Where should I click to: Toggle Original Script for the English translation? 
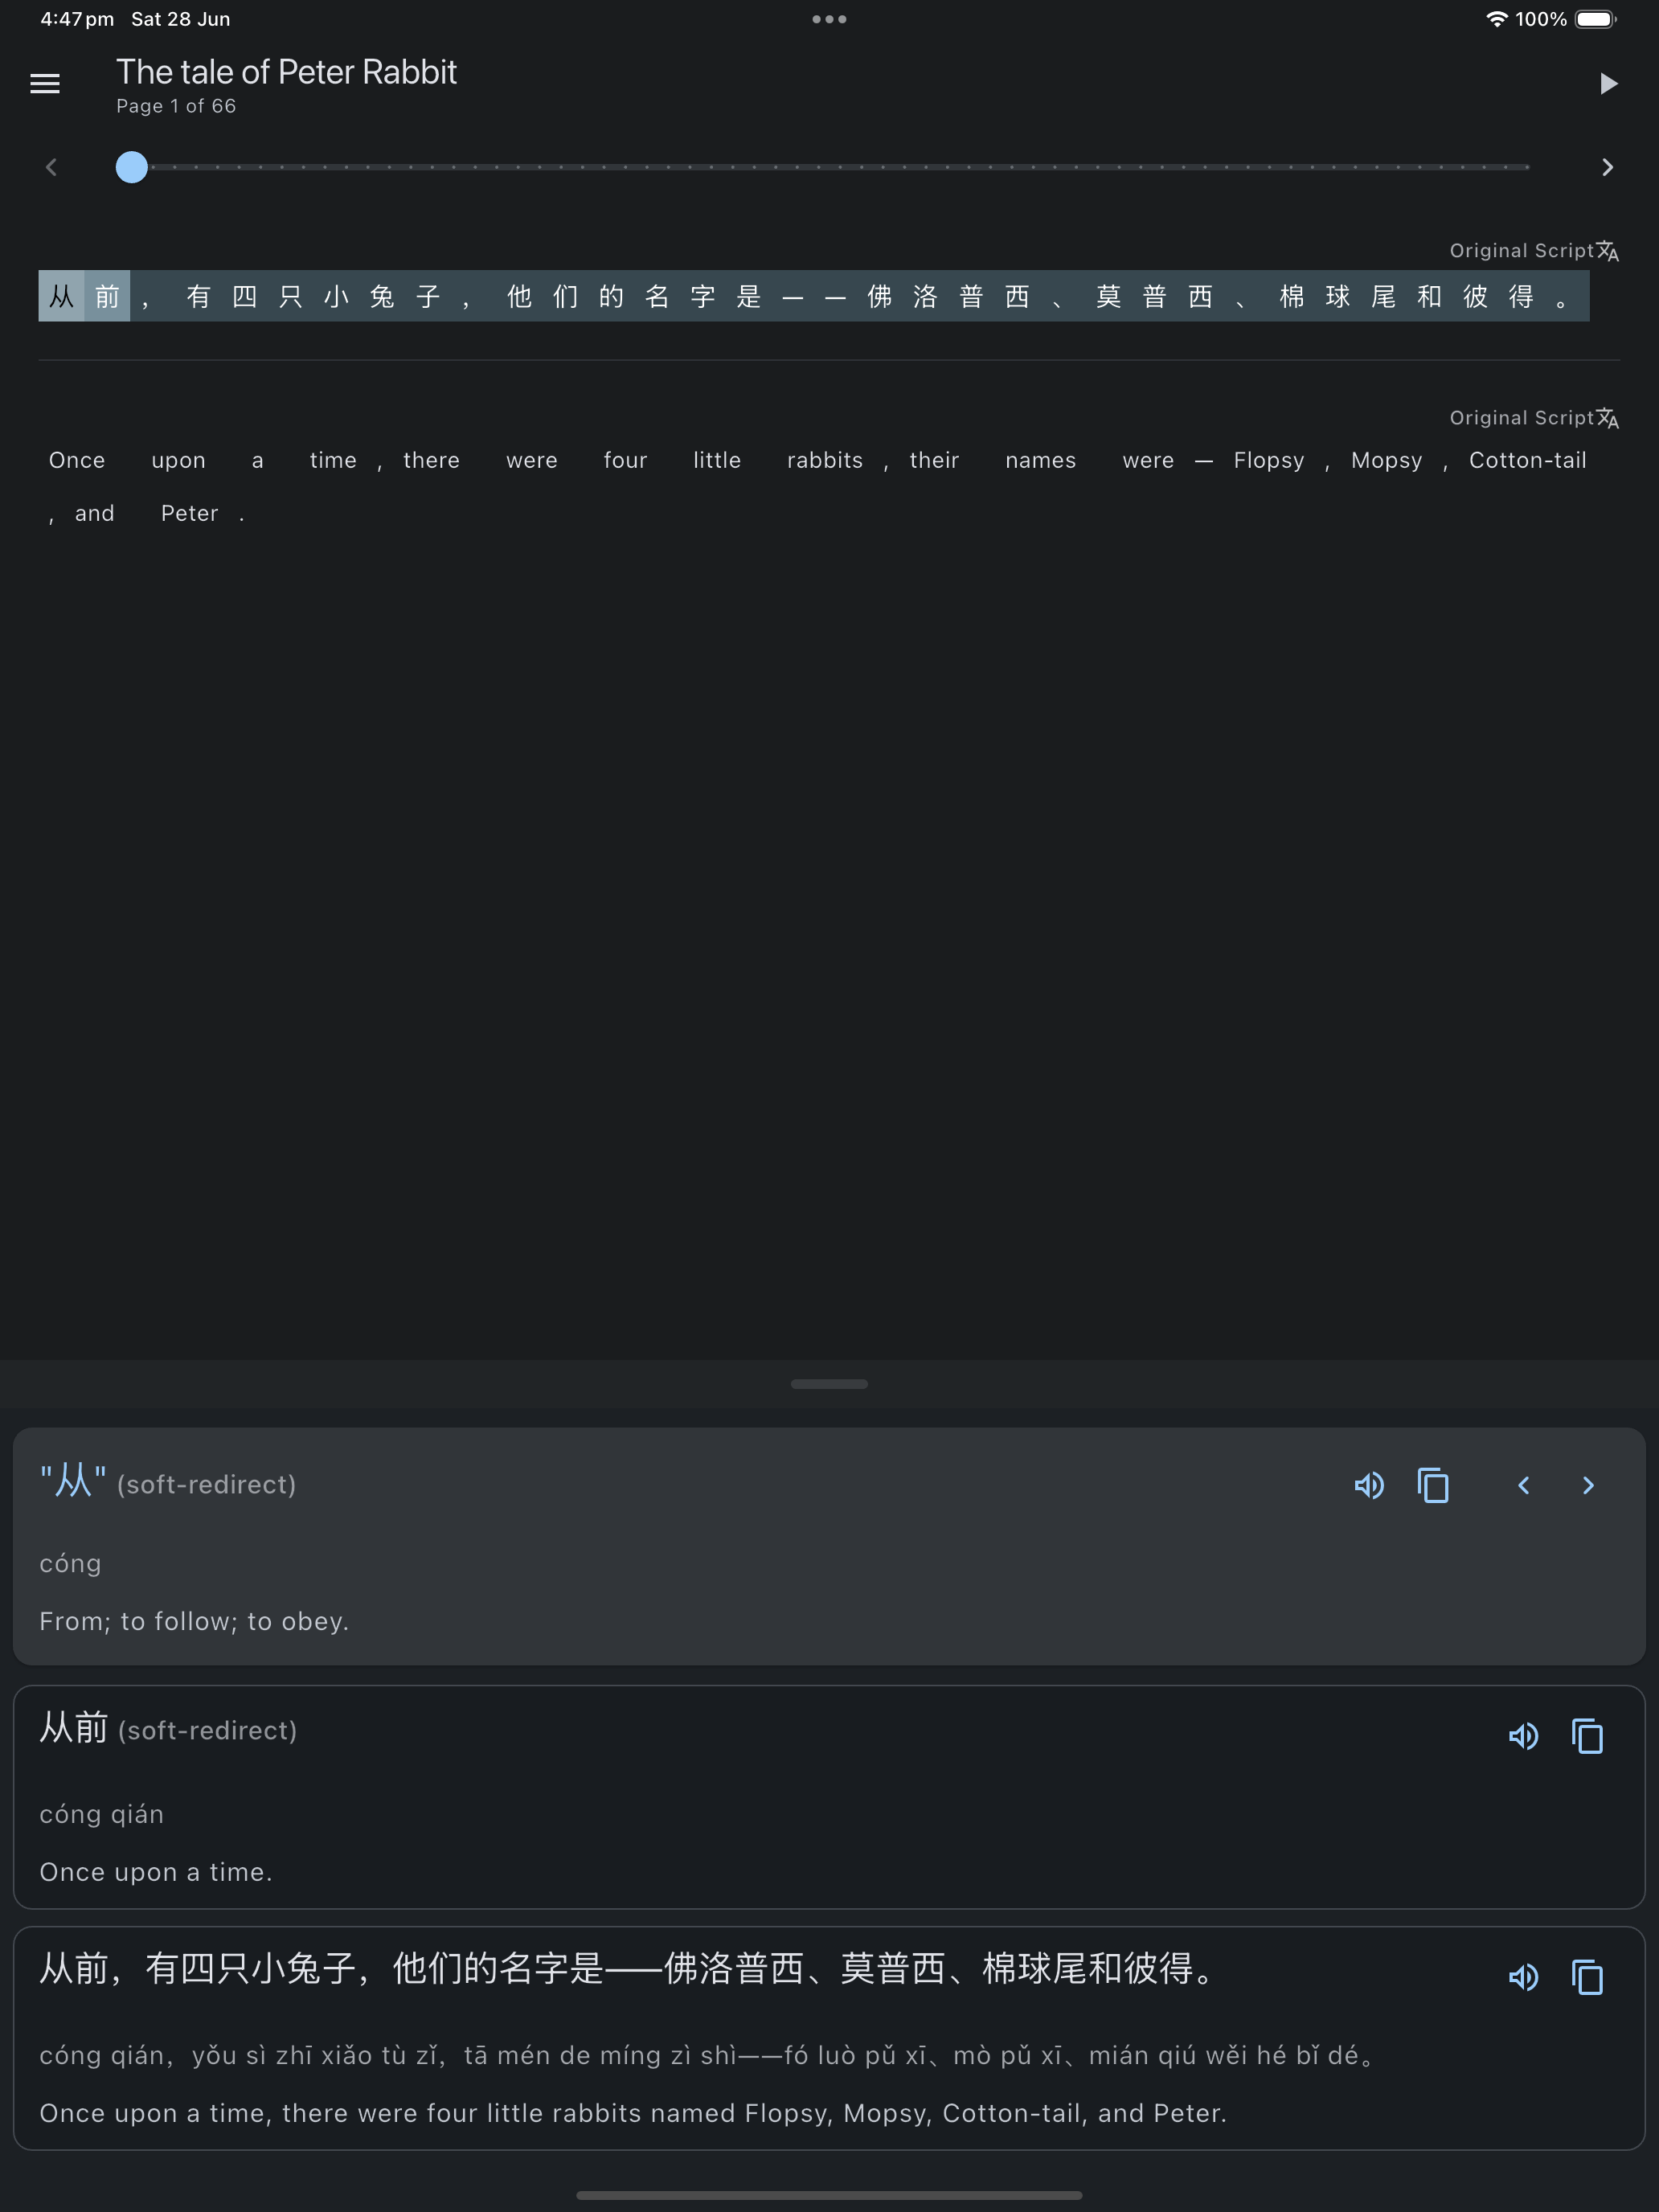pyautogui.click(x=1534, y=417)
